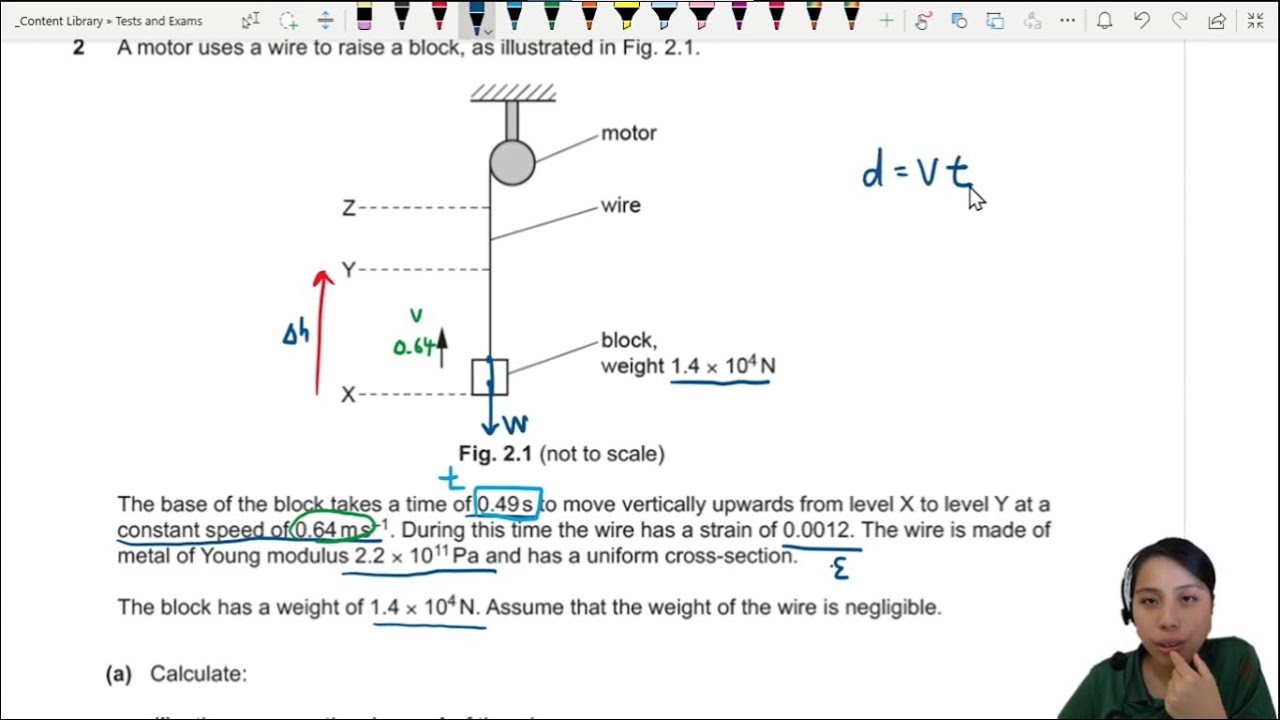The width and height of the screenshot is (1280, 720).
Task: Select the orange pen
Action: (x=589, y=18)
